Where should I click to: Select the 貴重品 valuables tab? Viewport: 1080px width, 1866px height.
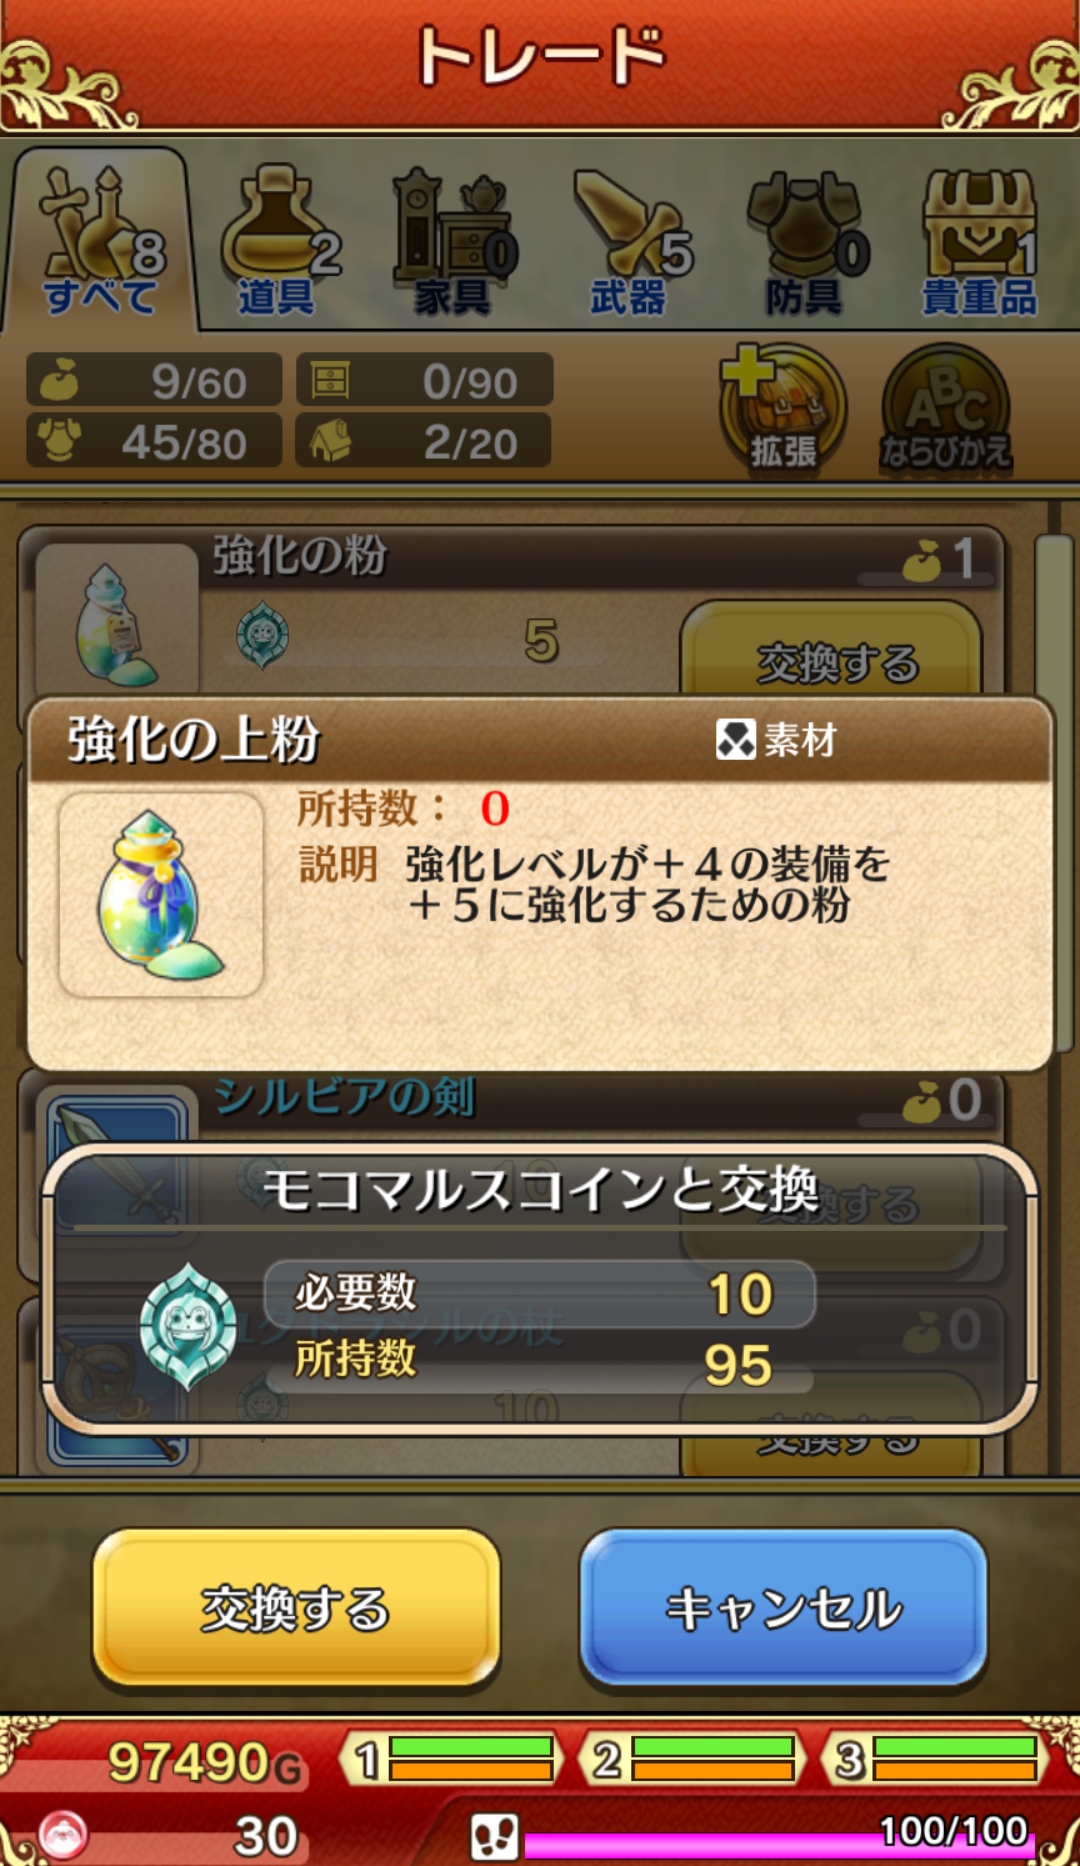point(980,242)
